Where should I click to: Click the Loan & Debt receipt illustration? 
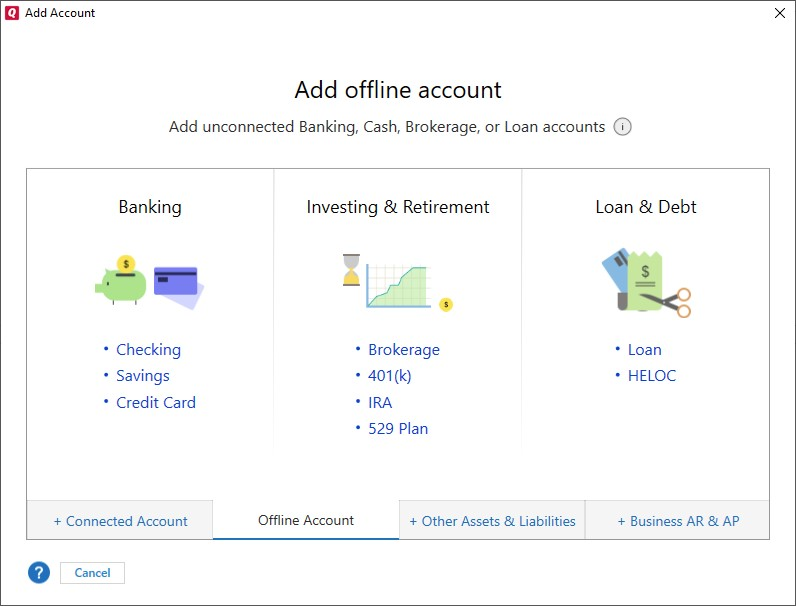(645, 282)
